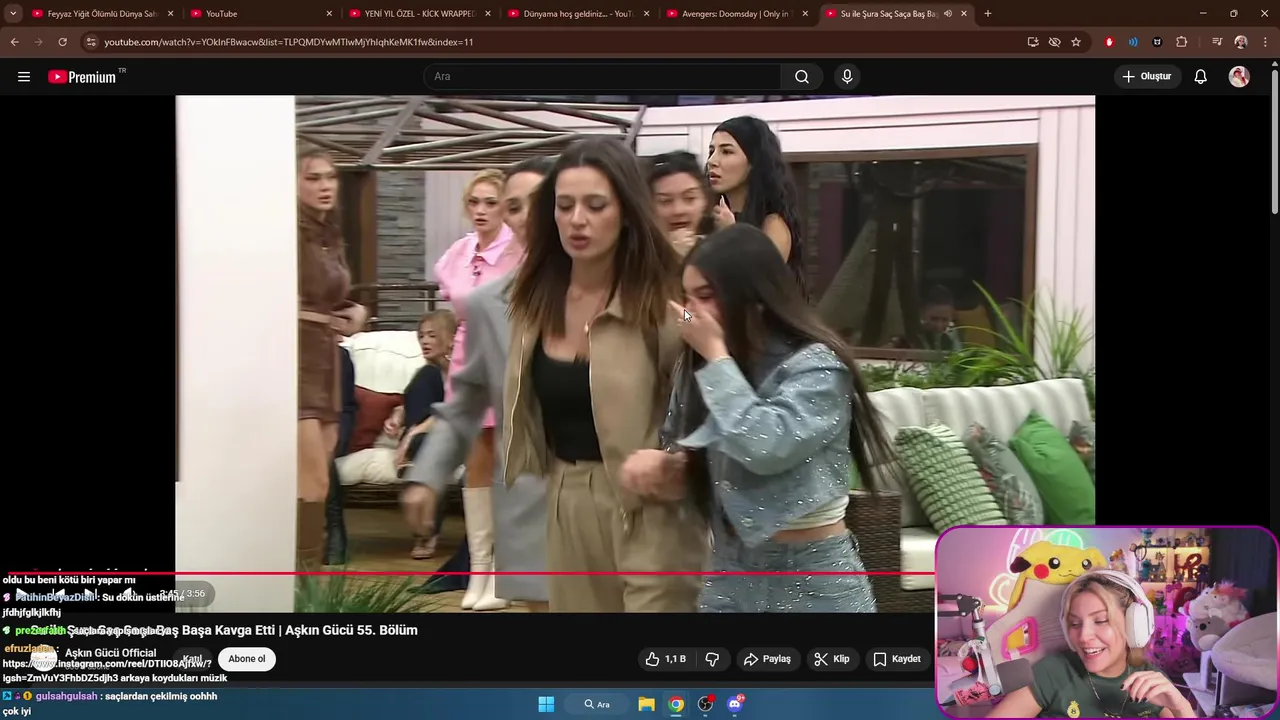Open YouTube account avatar menu
The height and width of the screenshot is (720, 1280).
tap(1239, 77)
